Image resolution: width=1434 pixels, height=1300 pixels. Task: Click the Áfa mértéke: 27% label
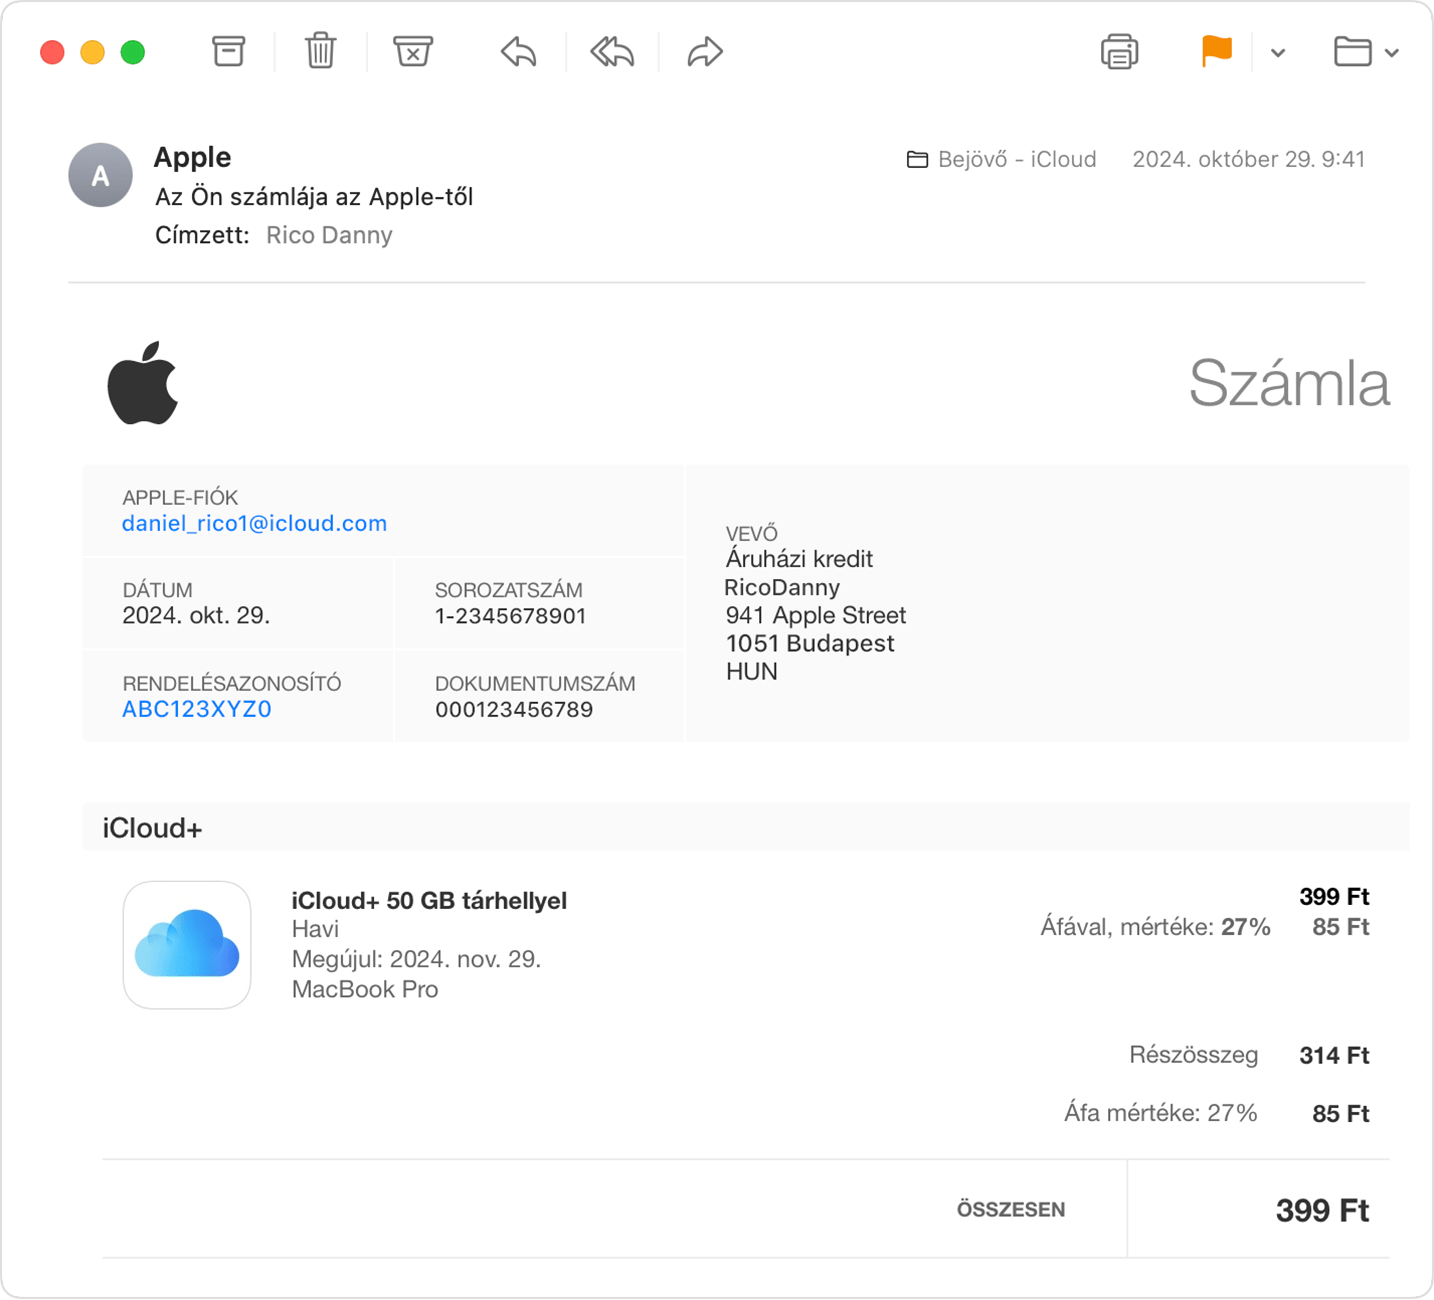1160,1114
